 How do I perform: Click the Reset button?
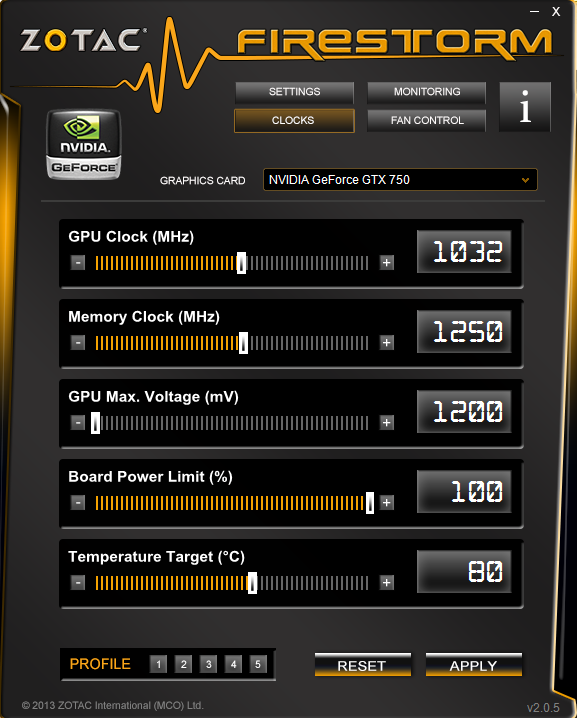click(x=363, y=665)
